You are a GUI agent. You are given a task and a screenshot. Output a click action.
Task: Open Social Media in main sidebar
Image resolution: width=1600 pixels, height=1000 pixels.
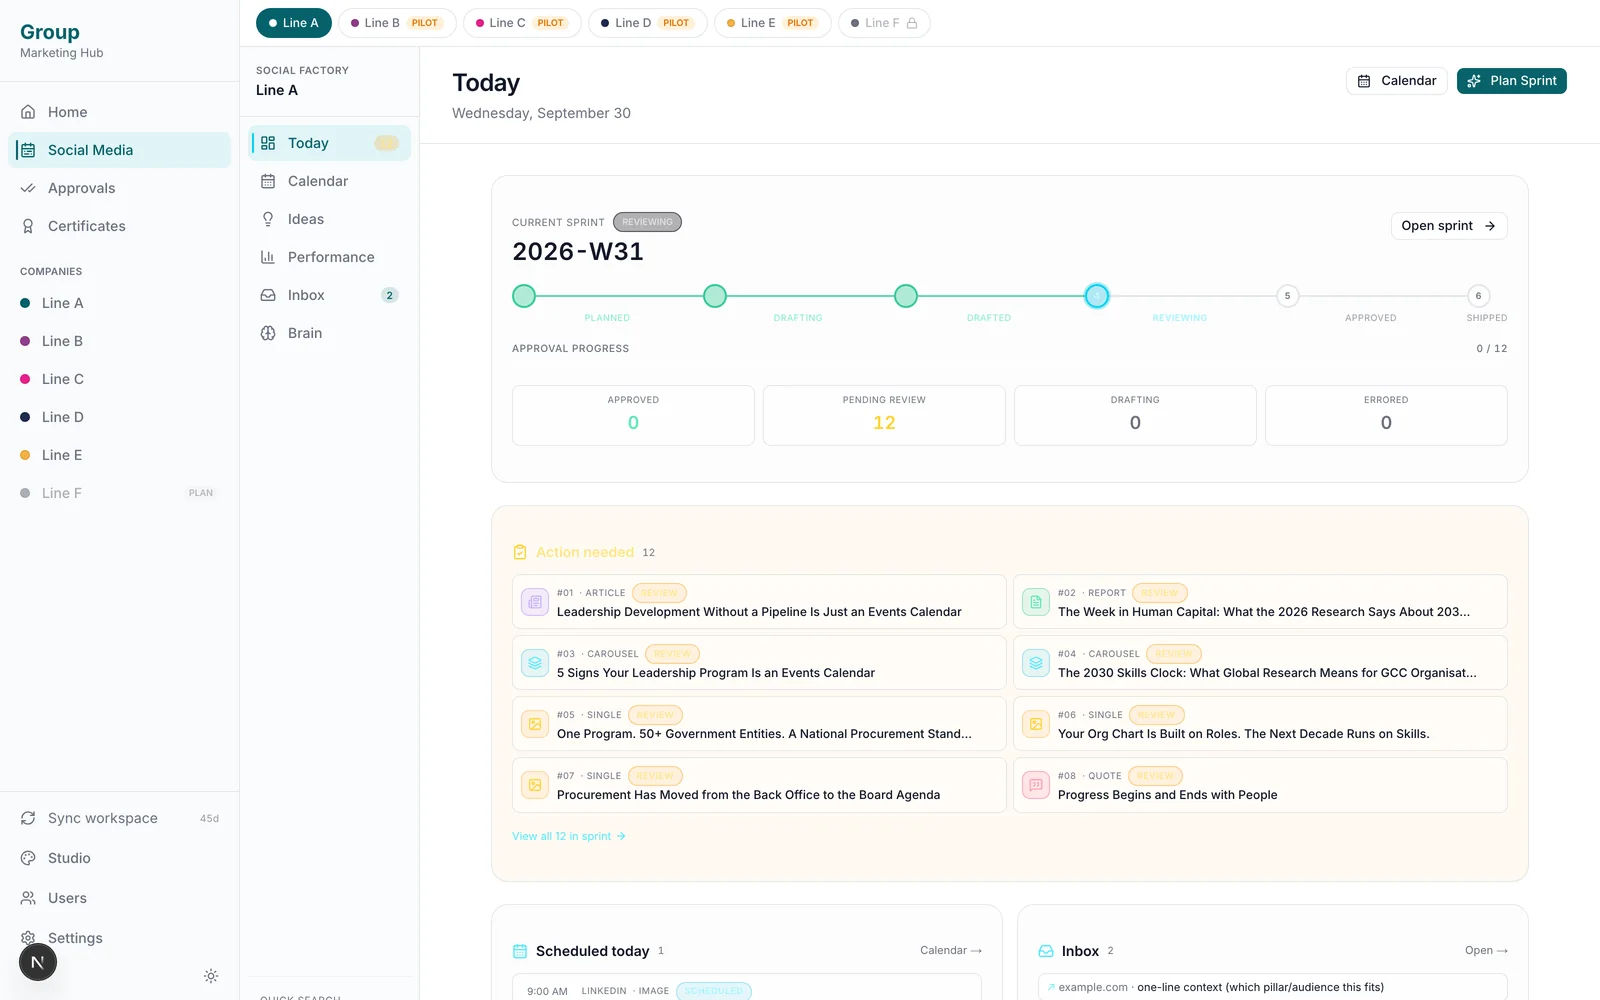click(119, 150)
